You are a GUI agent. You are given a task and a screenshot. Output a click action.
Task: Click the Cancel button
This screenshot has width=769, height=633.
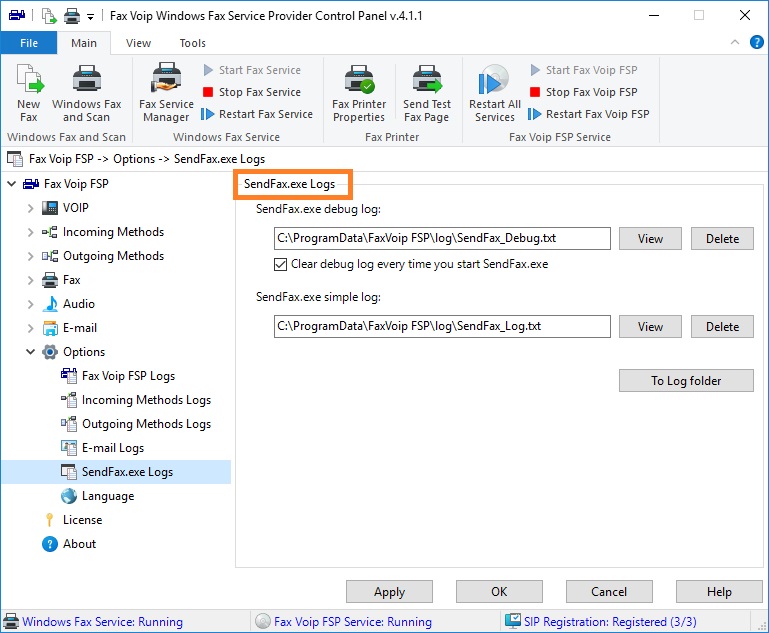click(x=609, y=592)
